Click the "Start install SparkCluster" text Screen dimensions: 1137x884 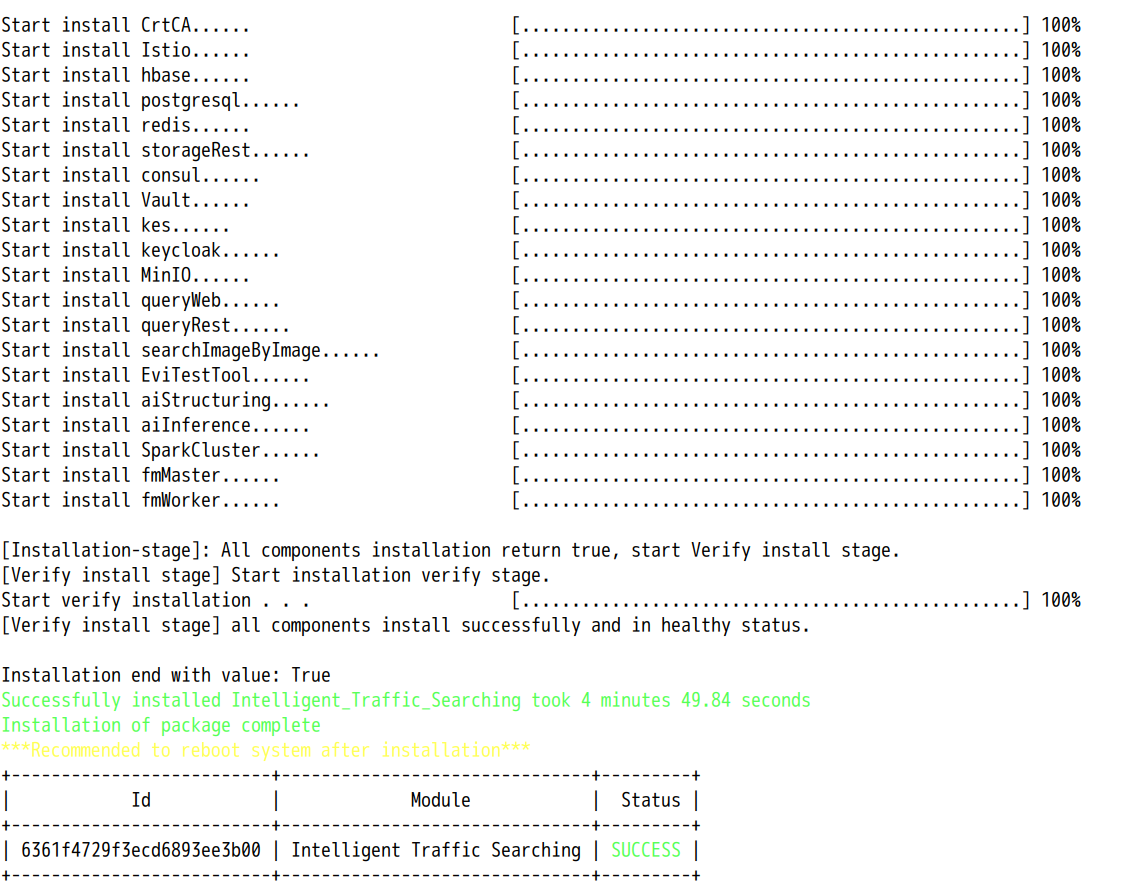click(x=160, y=450)
